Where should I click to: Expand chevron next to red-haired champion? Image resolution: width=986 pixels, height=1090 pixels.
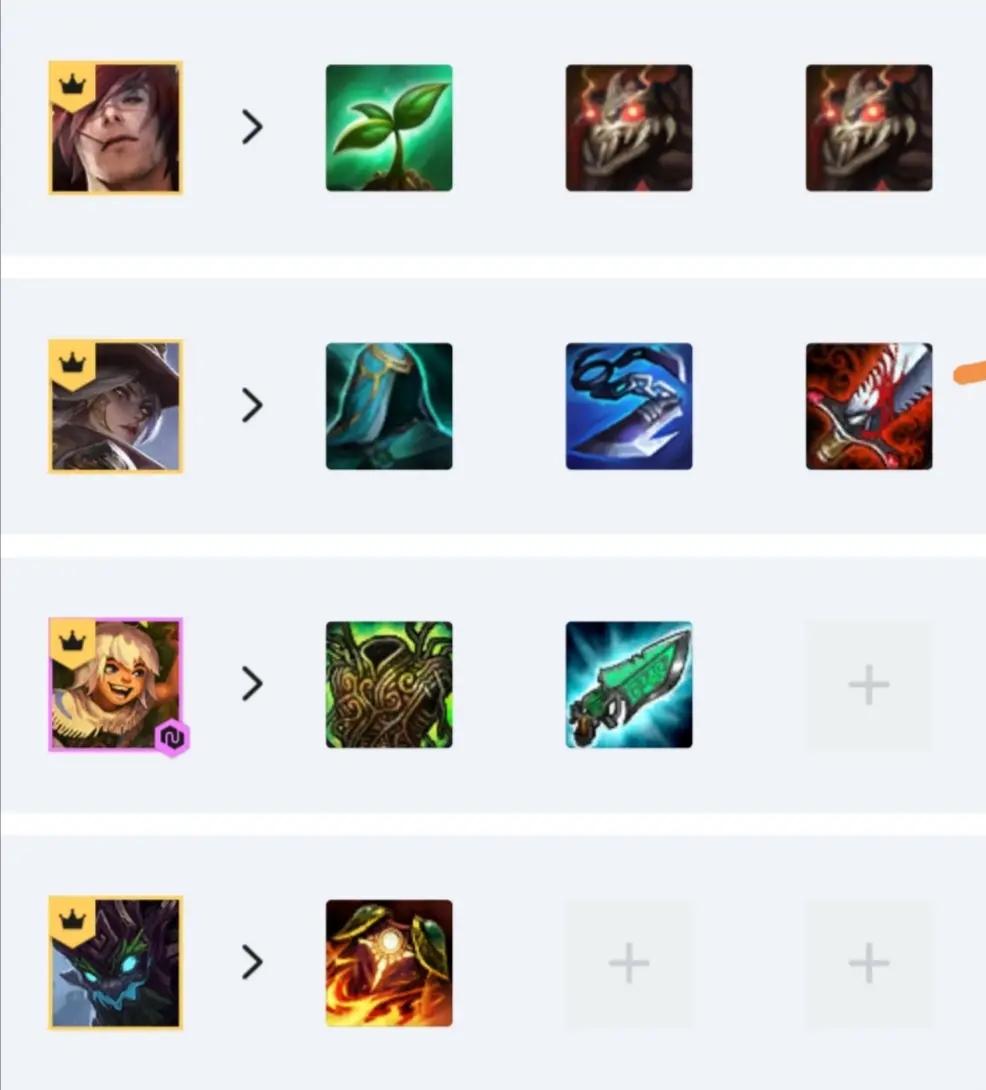pyautogui.click(x=252, y=127)
